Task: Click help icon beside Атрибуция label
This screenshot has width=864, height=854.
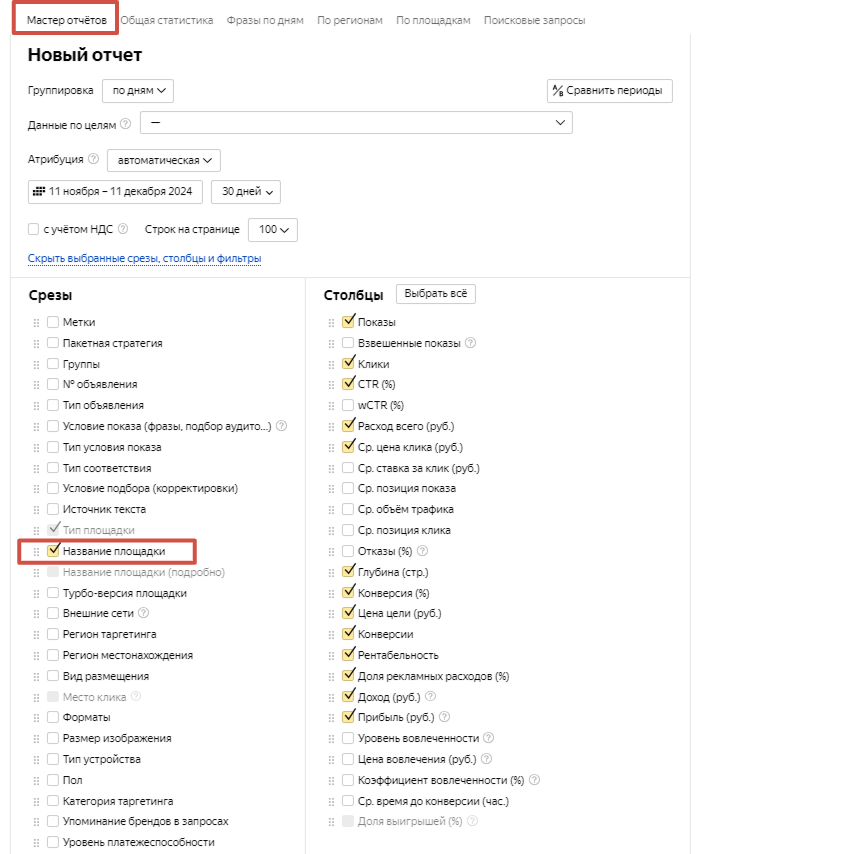Action: tap(93, 159)
